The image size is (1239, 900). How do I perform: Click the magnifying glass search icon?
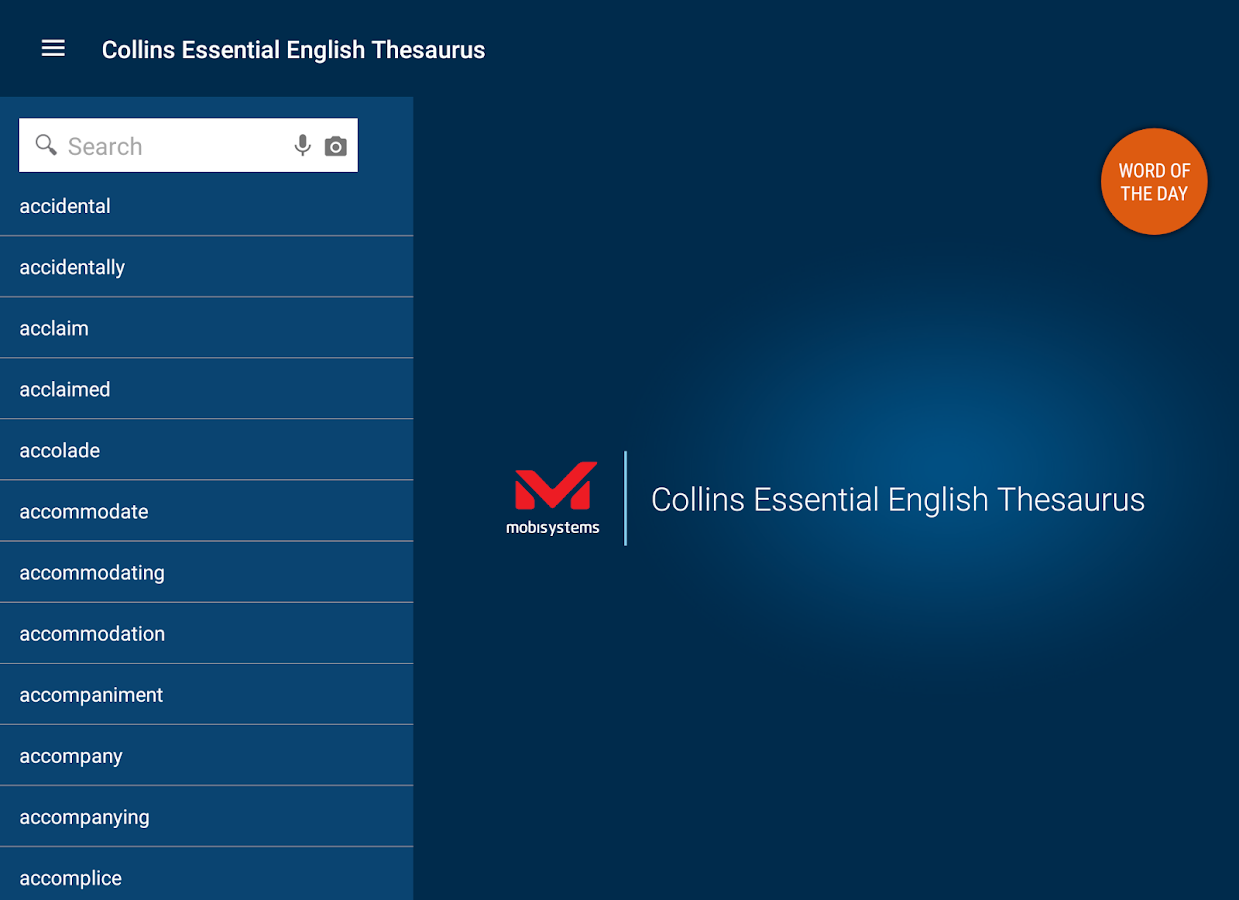(46, 146)
